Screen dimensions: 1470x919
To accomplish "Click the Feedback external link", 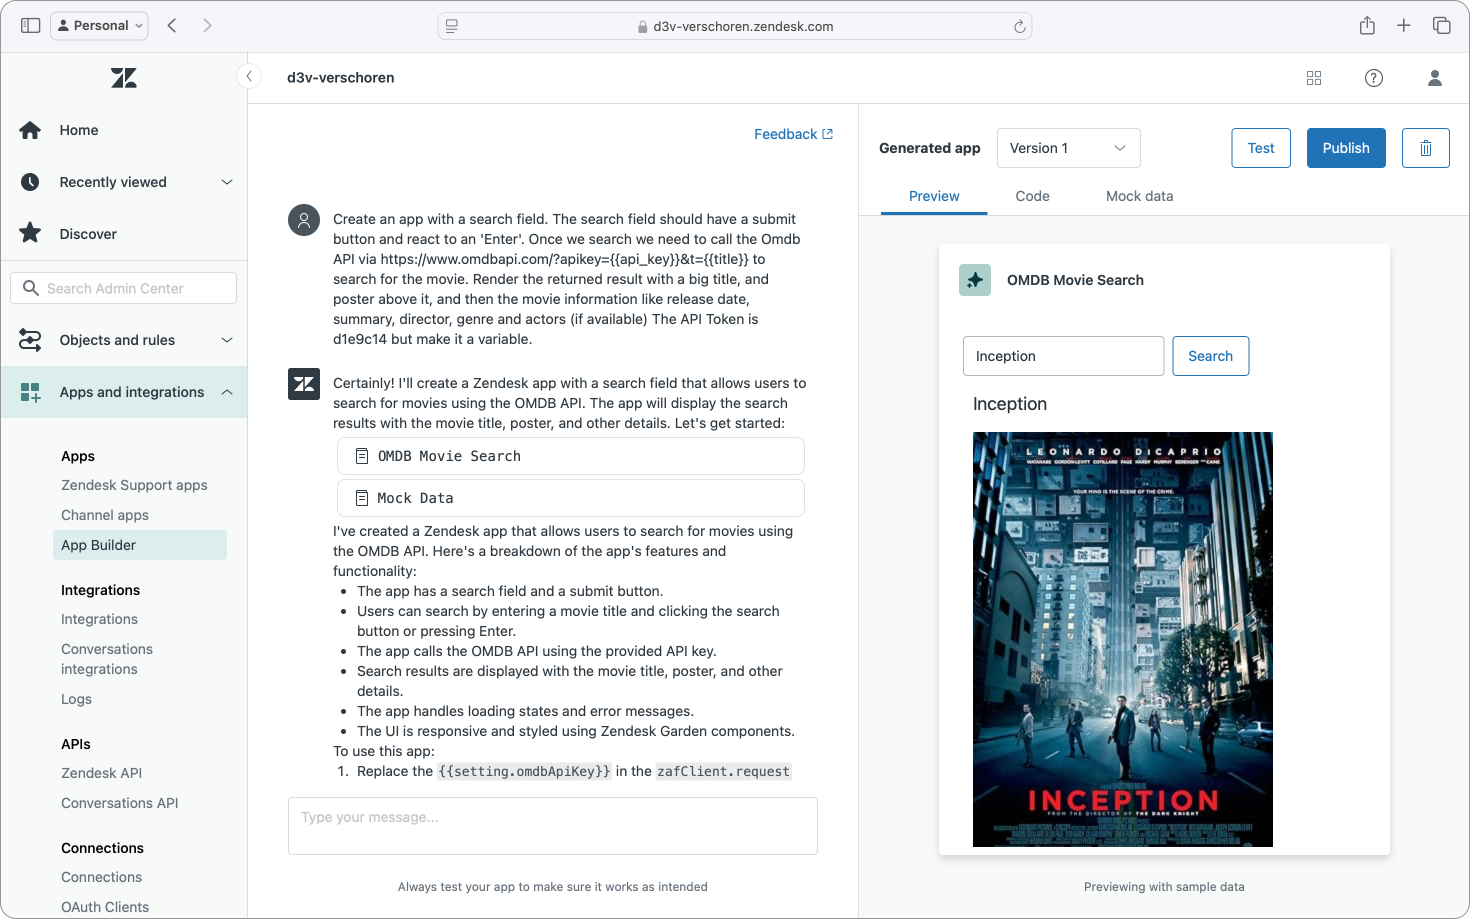I will (x=793, y=134).
